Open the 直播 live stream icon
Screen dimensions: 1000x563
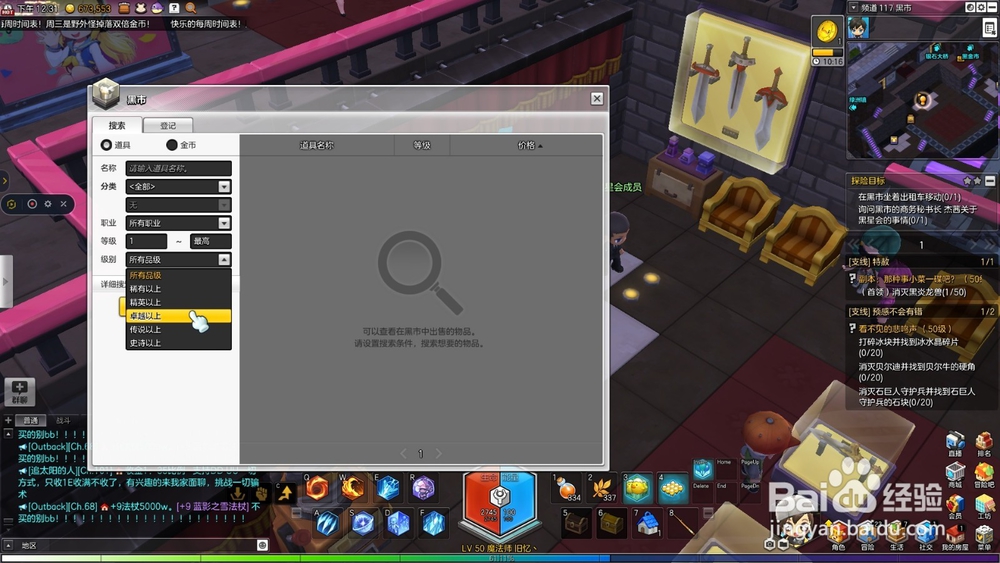tap(955, 443)
